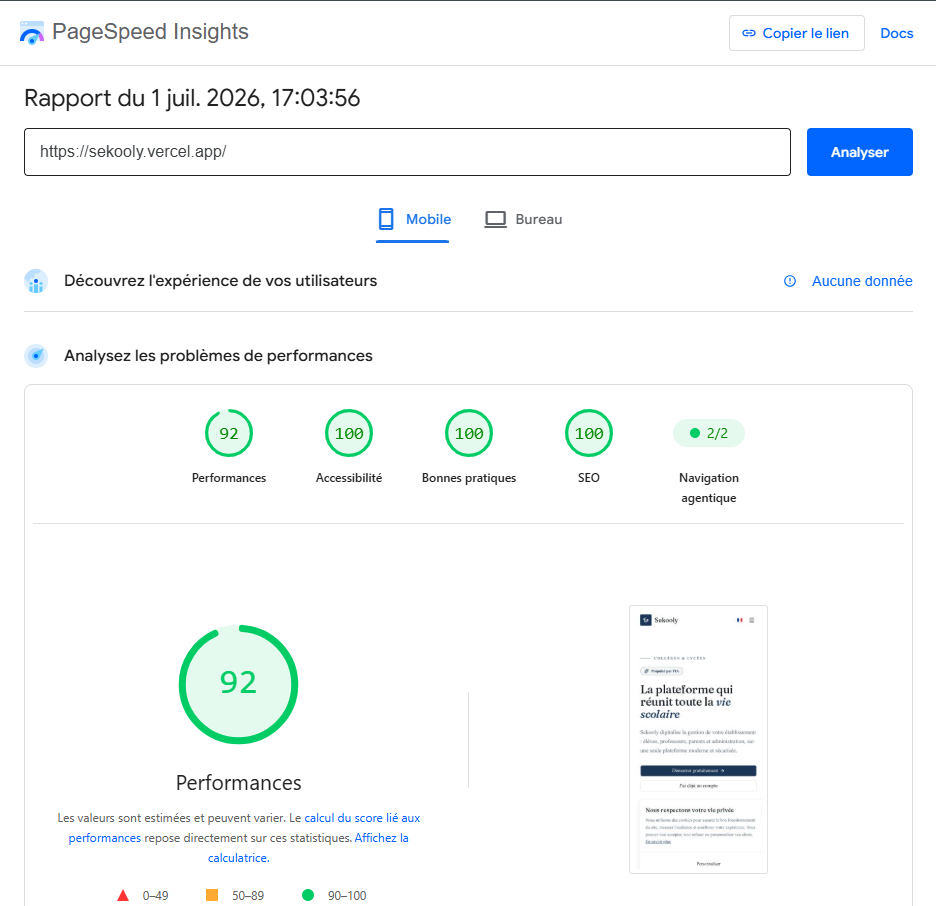Open the Performances 92 score gauge

tap(229, 433)
